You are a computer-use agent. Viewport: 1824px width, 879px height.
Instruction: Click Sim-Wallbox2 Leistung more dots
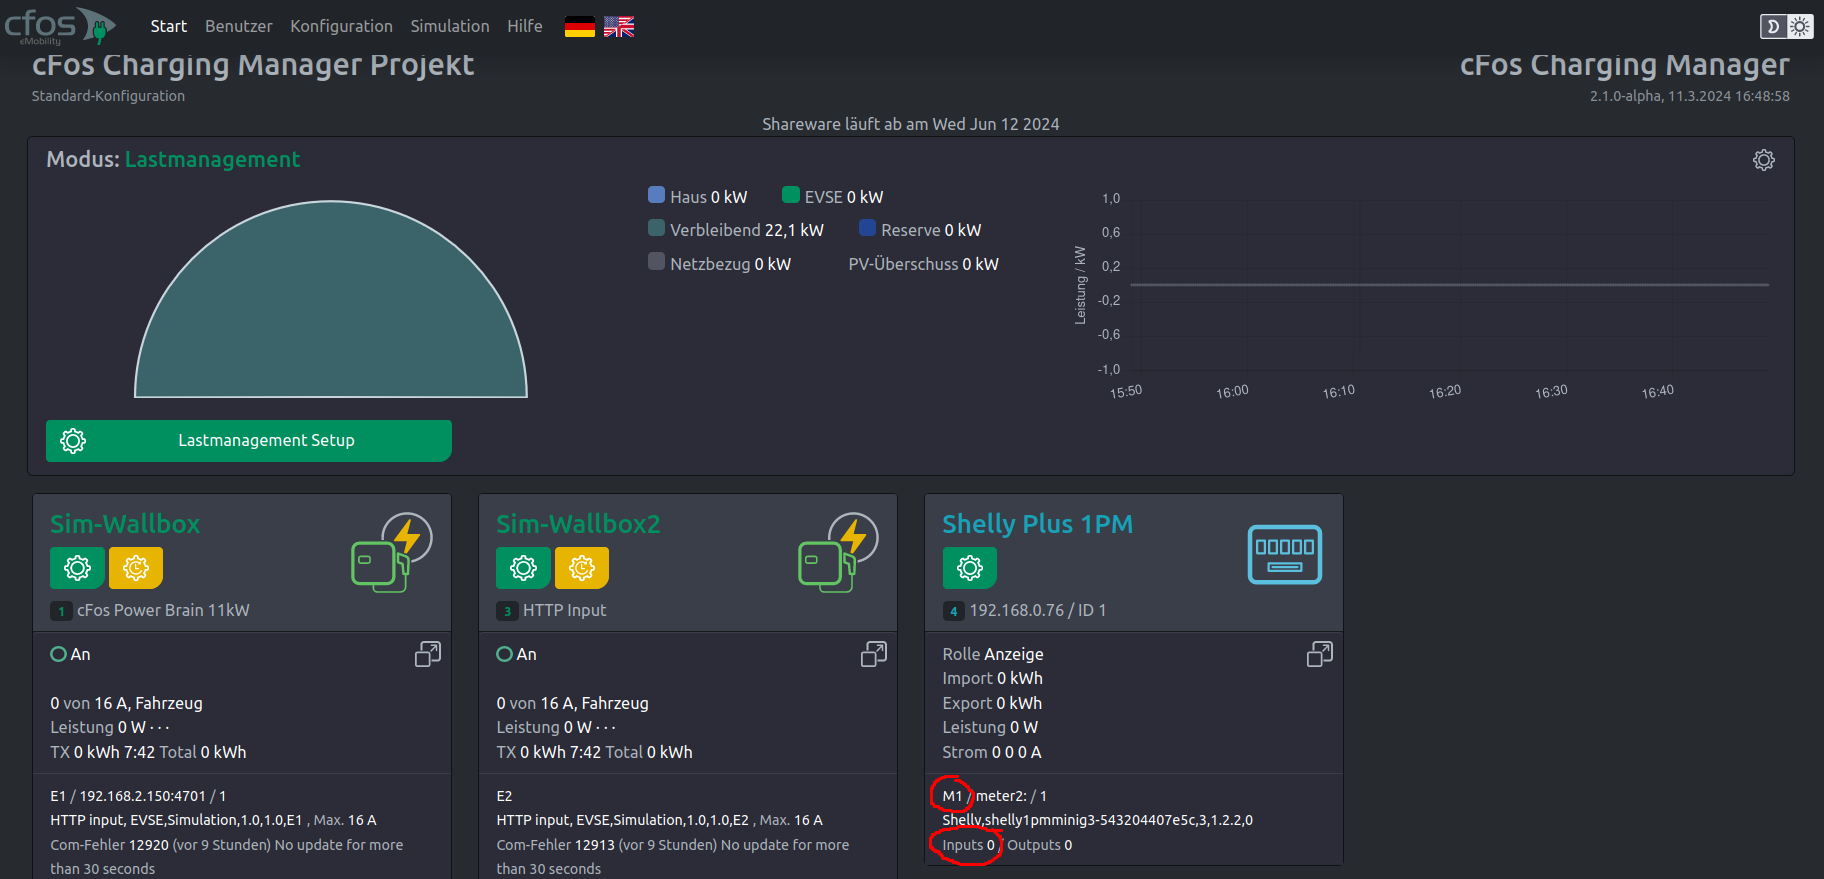coord(605,728)
